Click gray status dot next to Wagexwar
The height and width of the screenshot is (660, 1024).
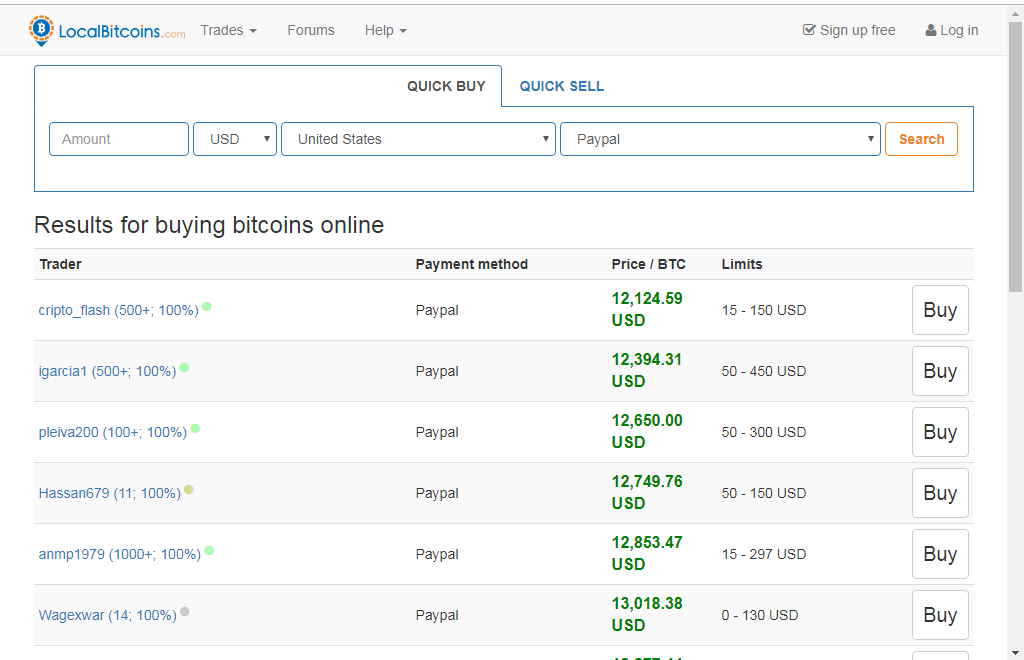pos(185,612)
